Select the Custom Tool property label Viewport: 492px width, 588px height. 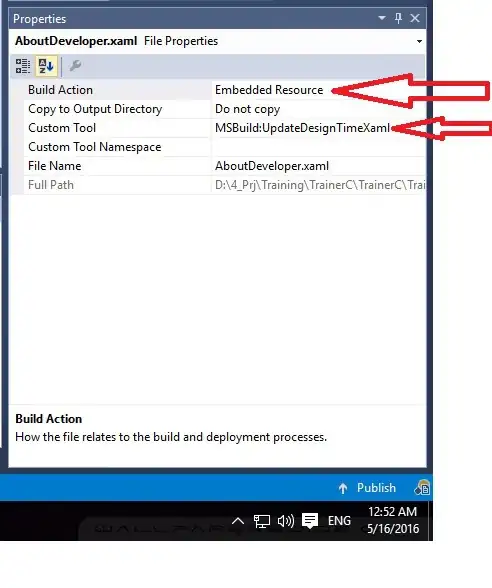(62, 128)
